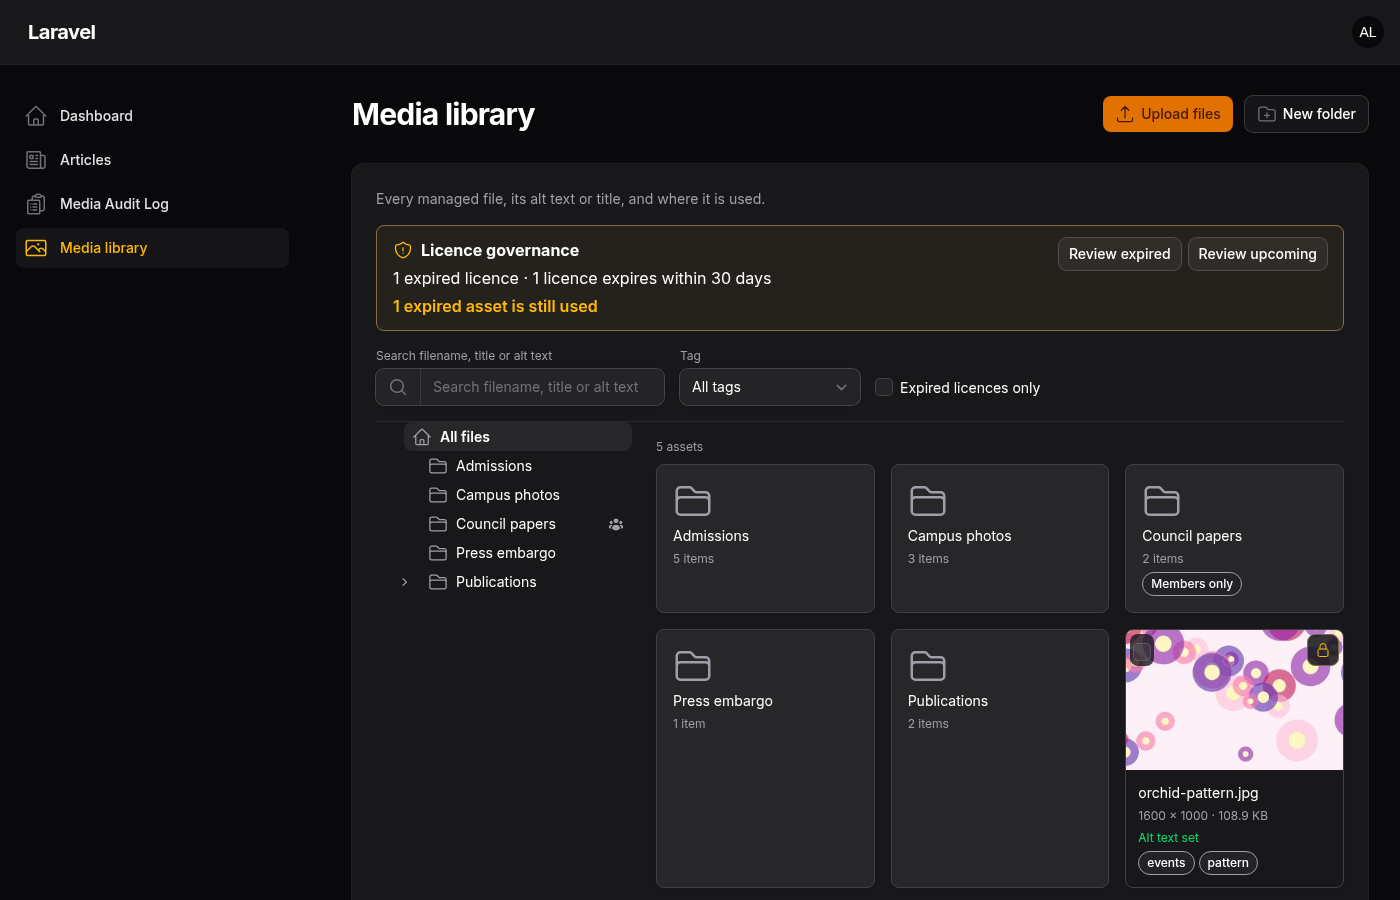Expand the Publications folder chevron
Image resolution: width=1400 pixels, height=900 pixels.
coord(404,582)
